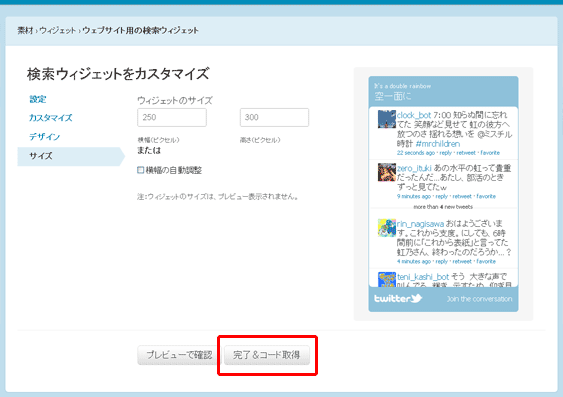563x397 pixels.
Task: Select the サイズ sidebar tab
Action: (x=71, y=156)
